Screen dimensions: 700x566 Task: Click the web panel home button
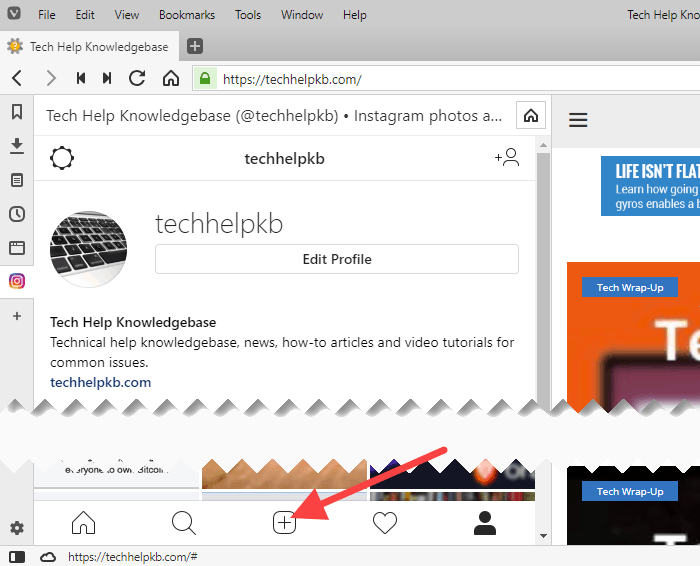click(531, 116)
